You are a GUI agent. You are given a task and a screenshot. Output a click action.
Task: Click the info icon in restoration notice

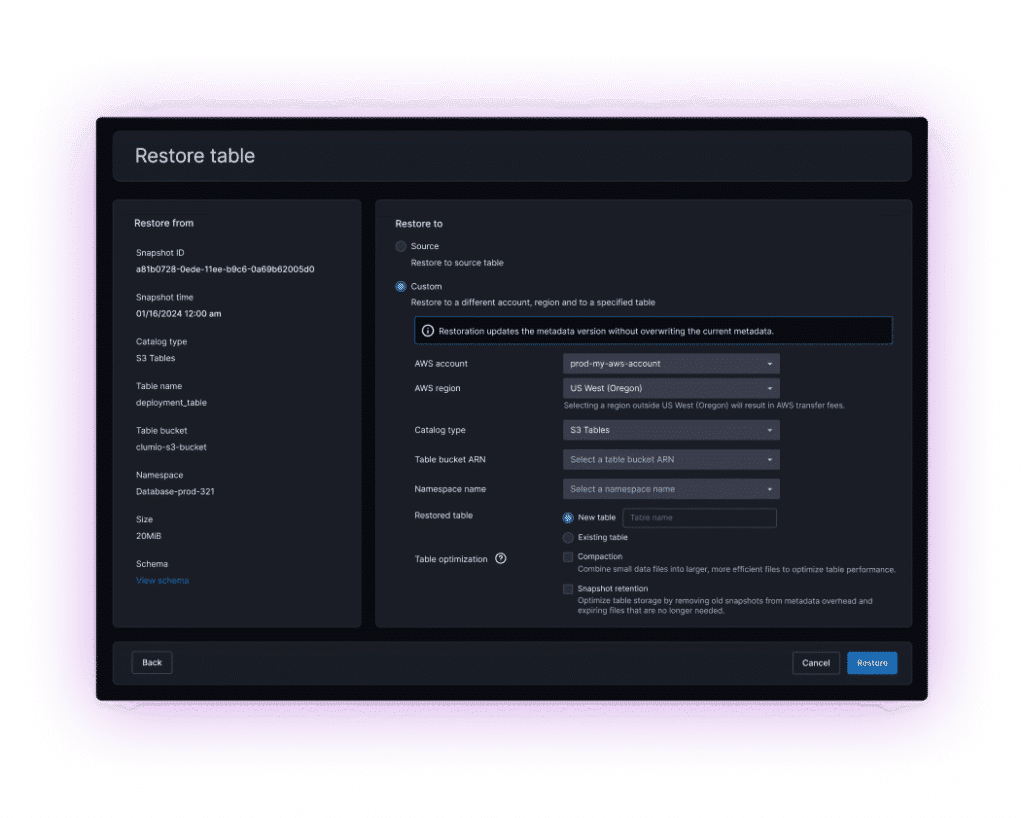click(x=428, y=331)
